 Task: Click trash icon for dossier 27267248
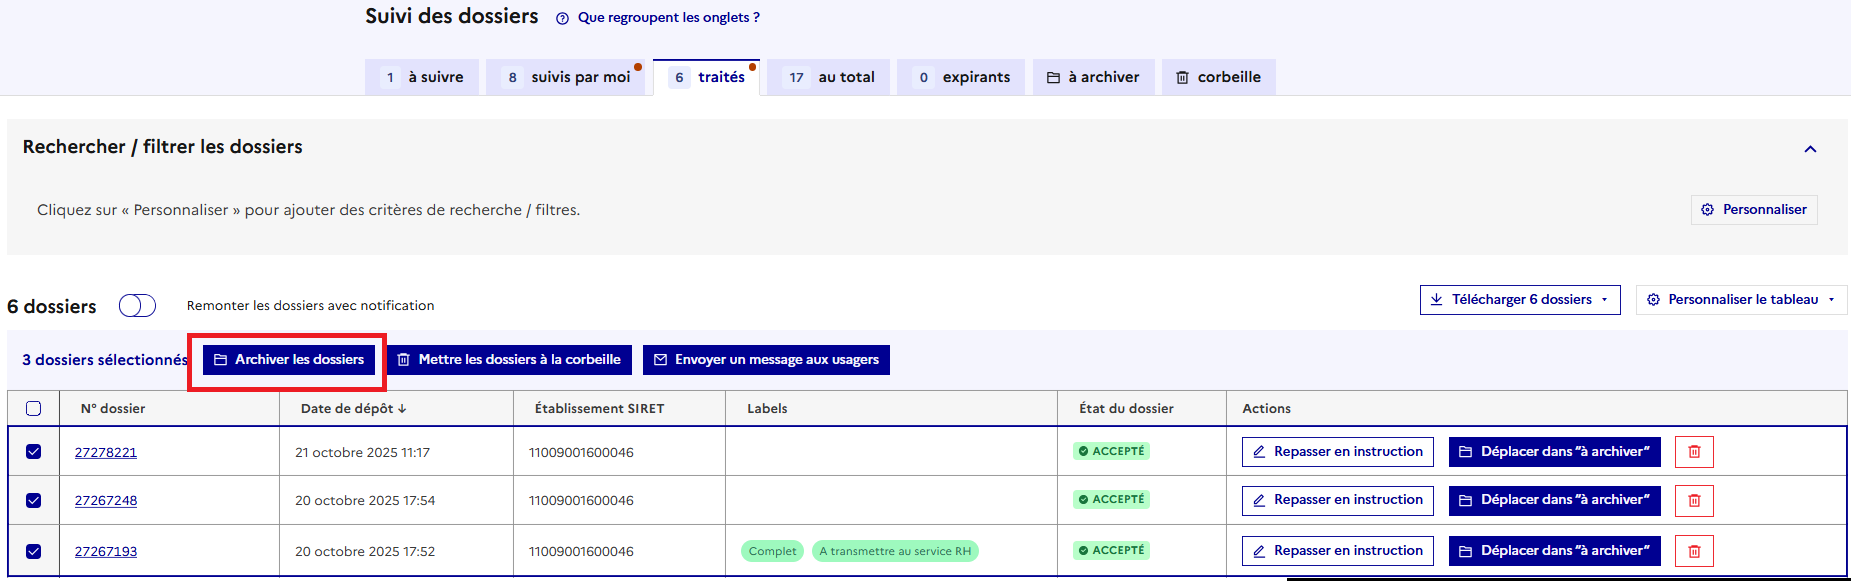coord(1694,500)
